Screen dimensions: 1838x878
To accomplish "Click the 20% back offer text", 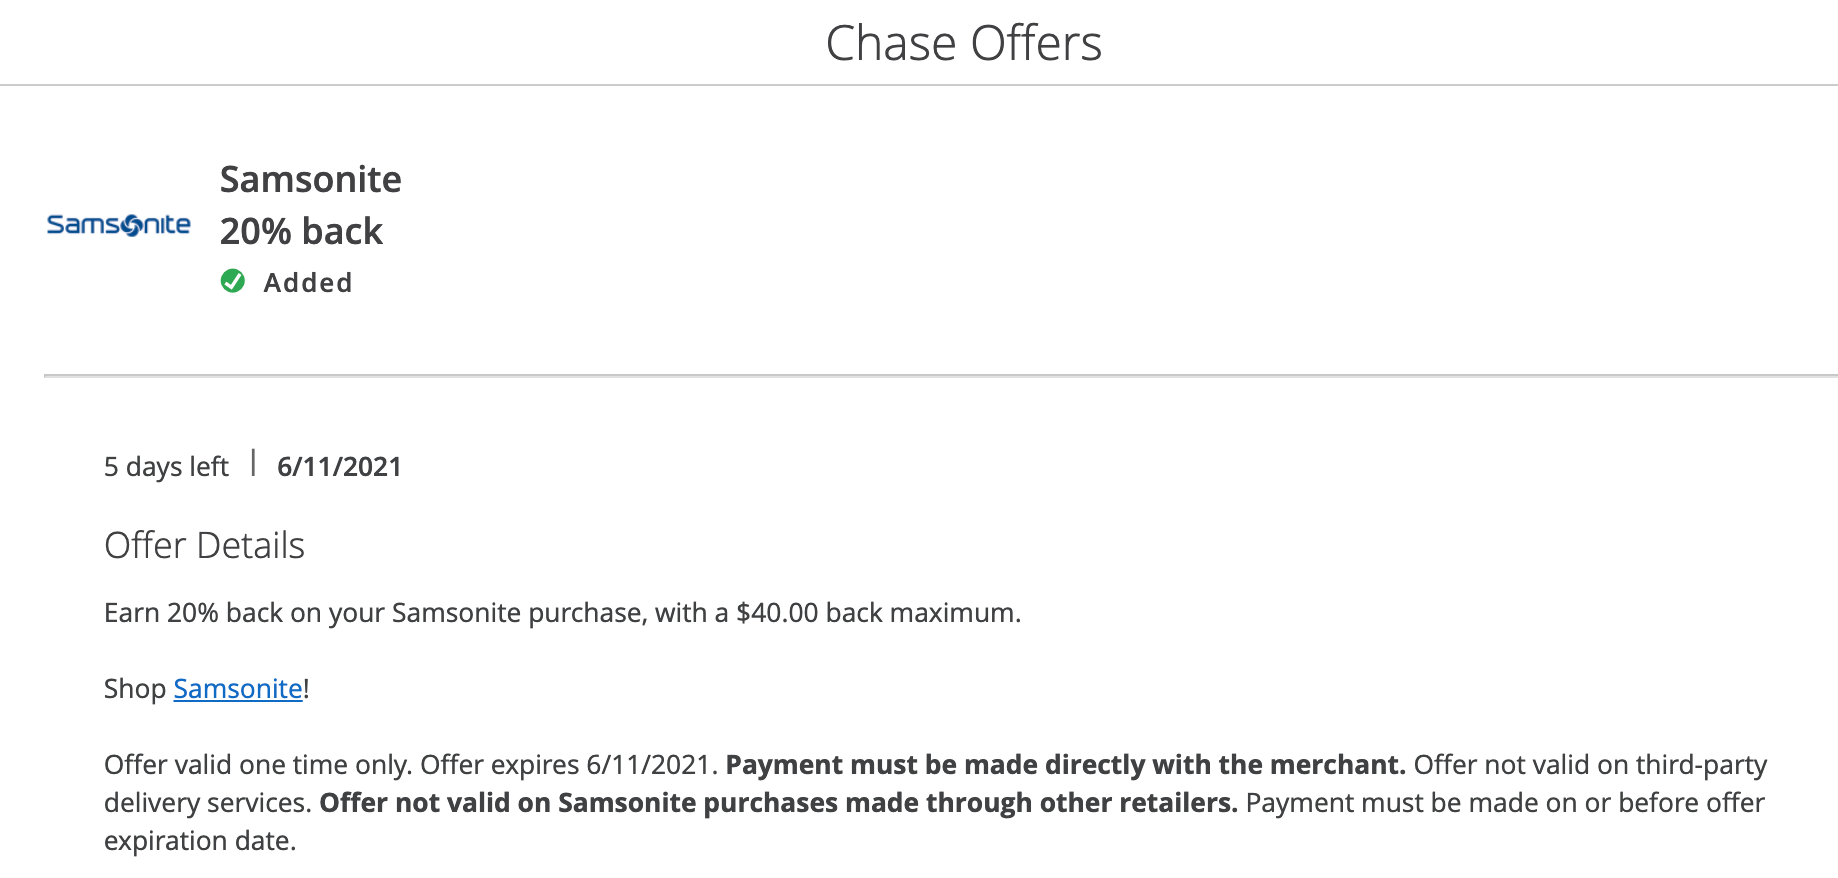I will tap(301, 231).
